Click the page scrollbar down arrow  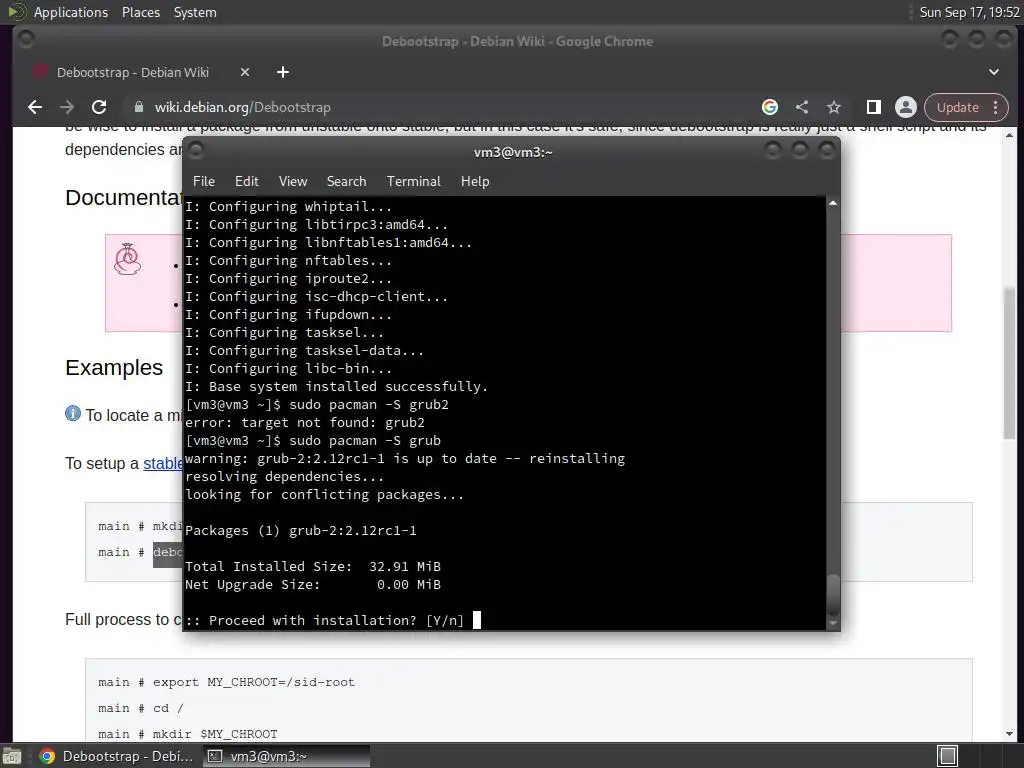click(x=1010, y=734)
